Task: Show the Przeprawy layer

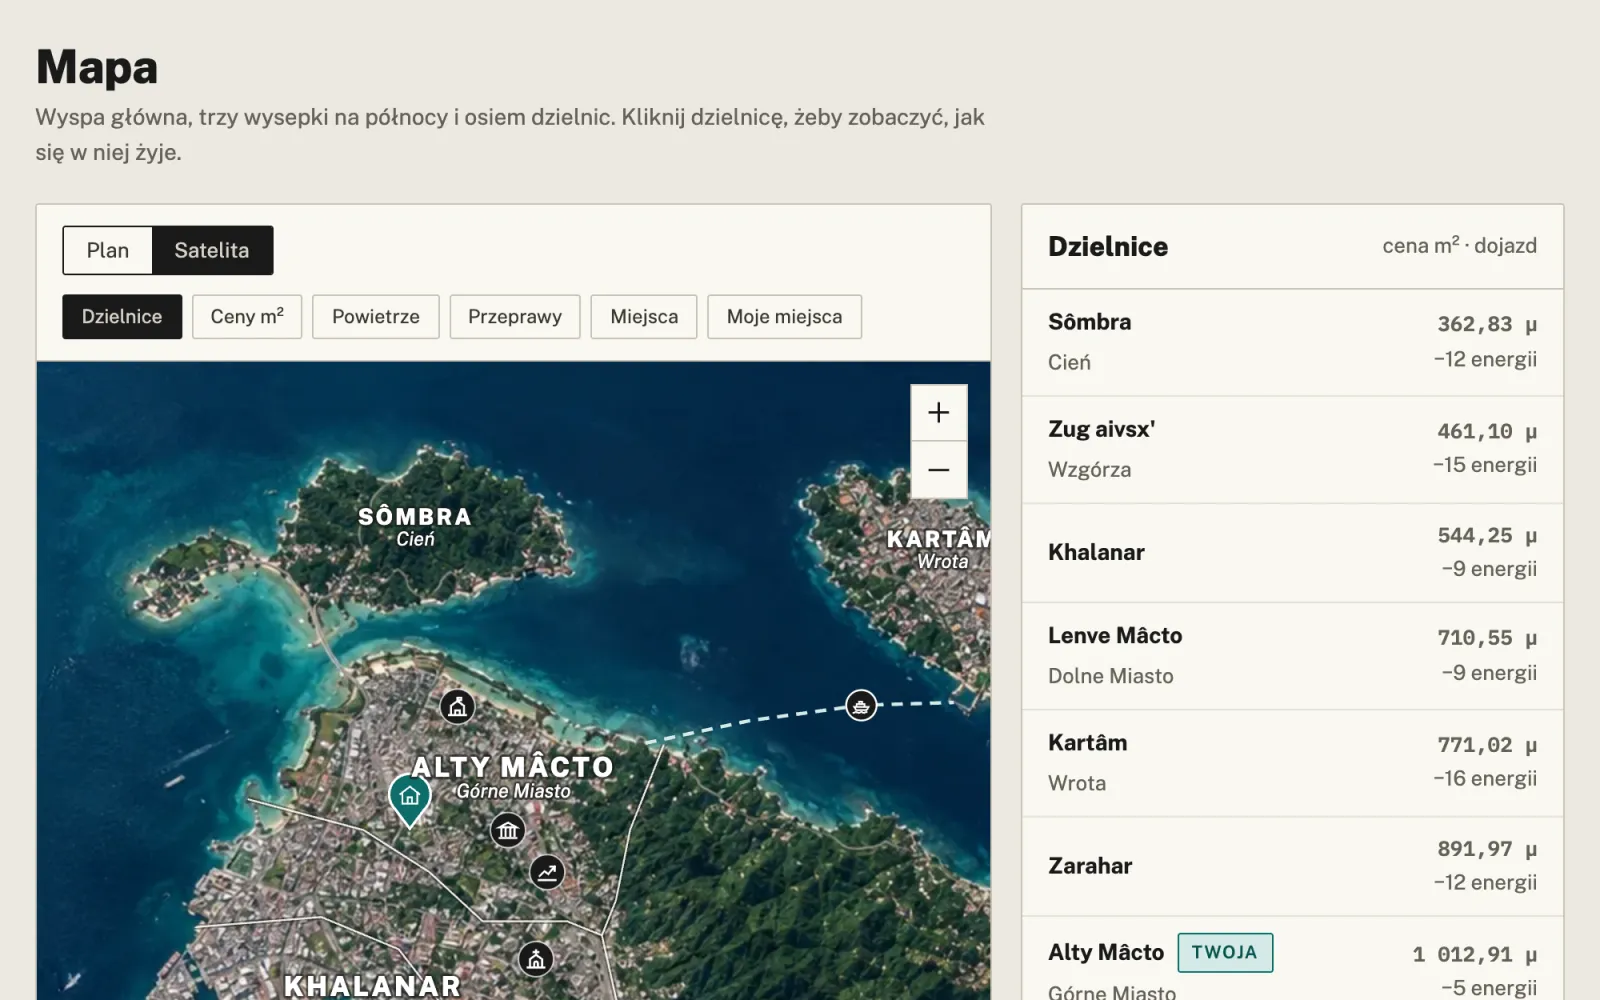Action: [x=515, y=316]
